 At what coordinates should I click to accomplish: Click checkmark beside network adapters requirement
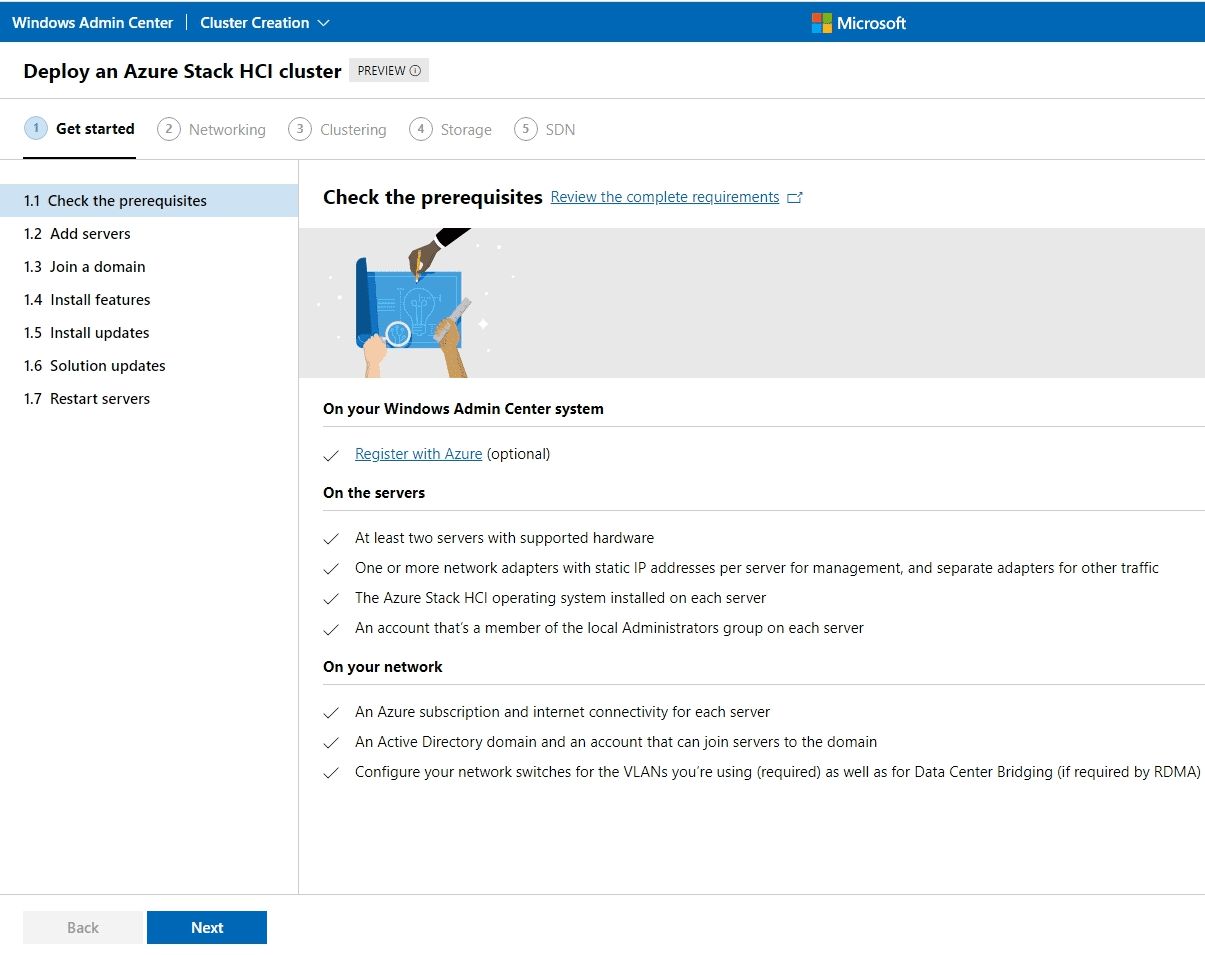coord(331,569)
